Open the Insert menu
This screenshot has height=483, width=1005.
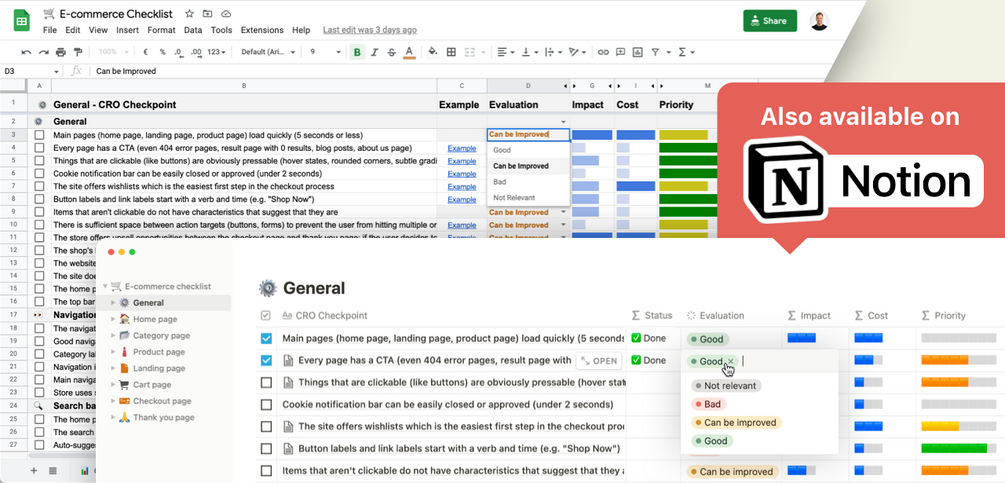(128, 30)
